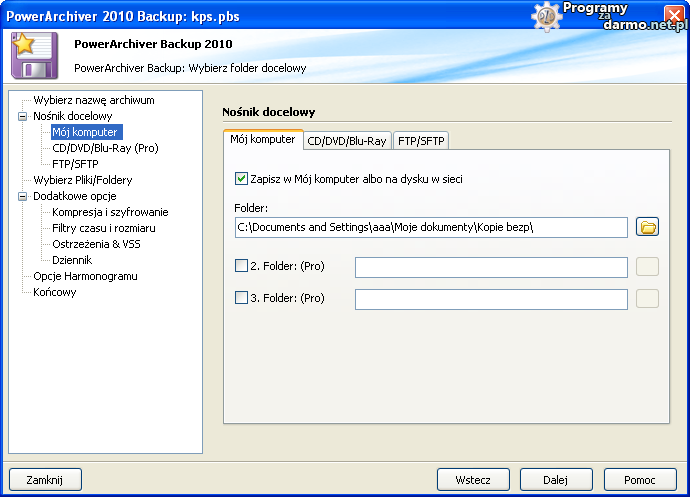Select the 'Mój komputer' tab
Screen dimensions: 690x497
[x=262, y=140]
